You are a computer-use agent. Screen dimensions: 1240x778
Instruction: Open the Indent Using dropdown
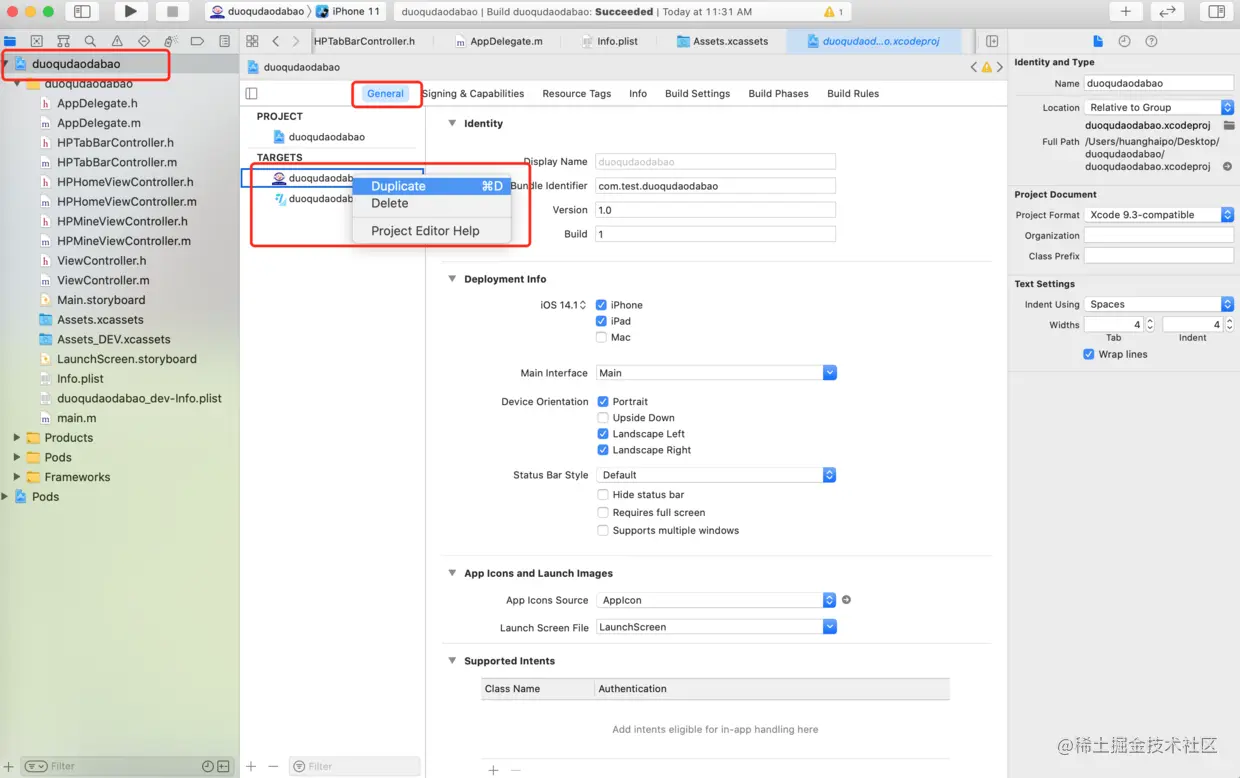pyautogui.click(x=1159, y=304)
